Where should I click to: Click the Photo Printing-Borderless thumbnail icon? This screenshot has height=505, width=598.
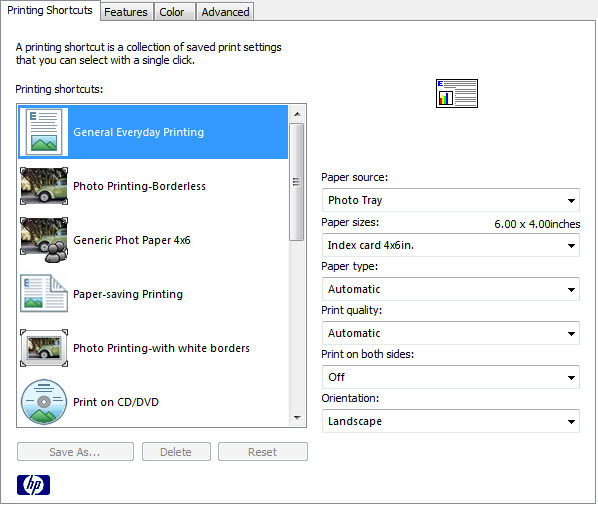pyautogui.click(x=44, y=186)
